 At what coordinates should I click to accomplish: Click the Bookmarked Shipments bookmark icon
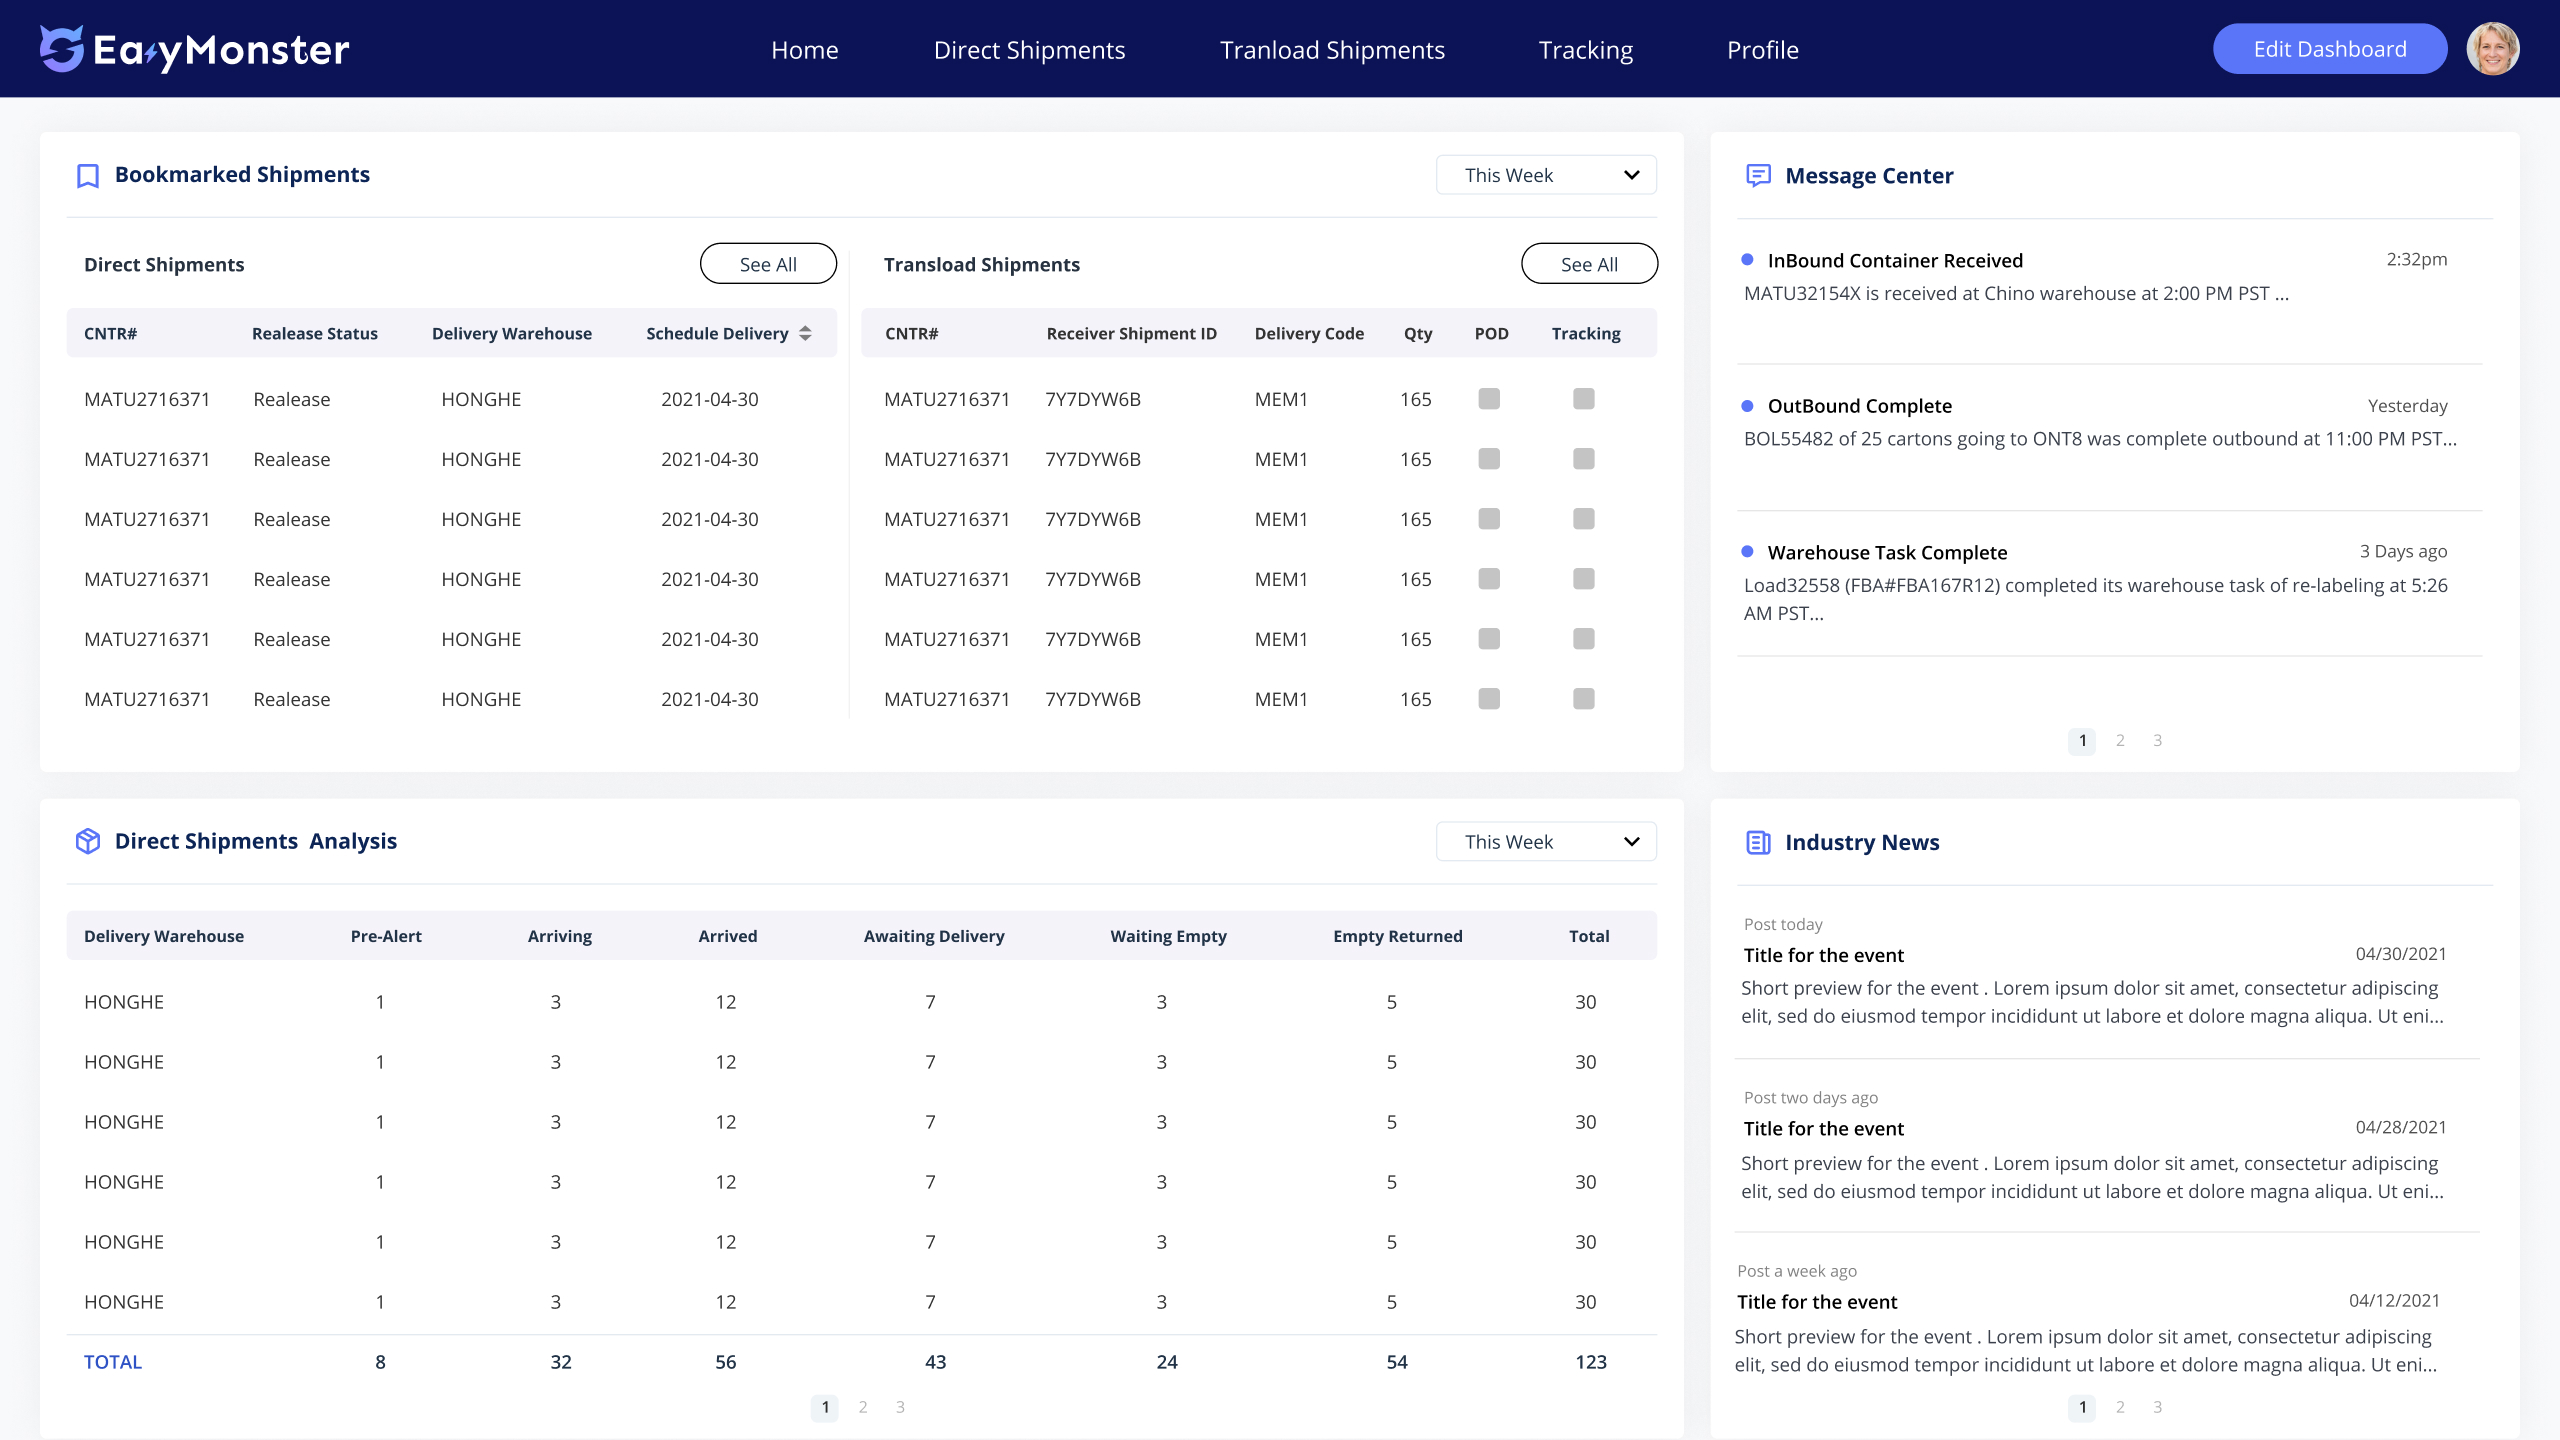[x=88, y=176]
